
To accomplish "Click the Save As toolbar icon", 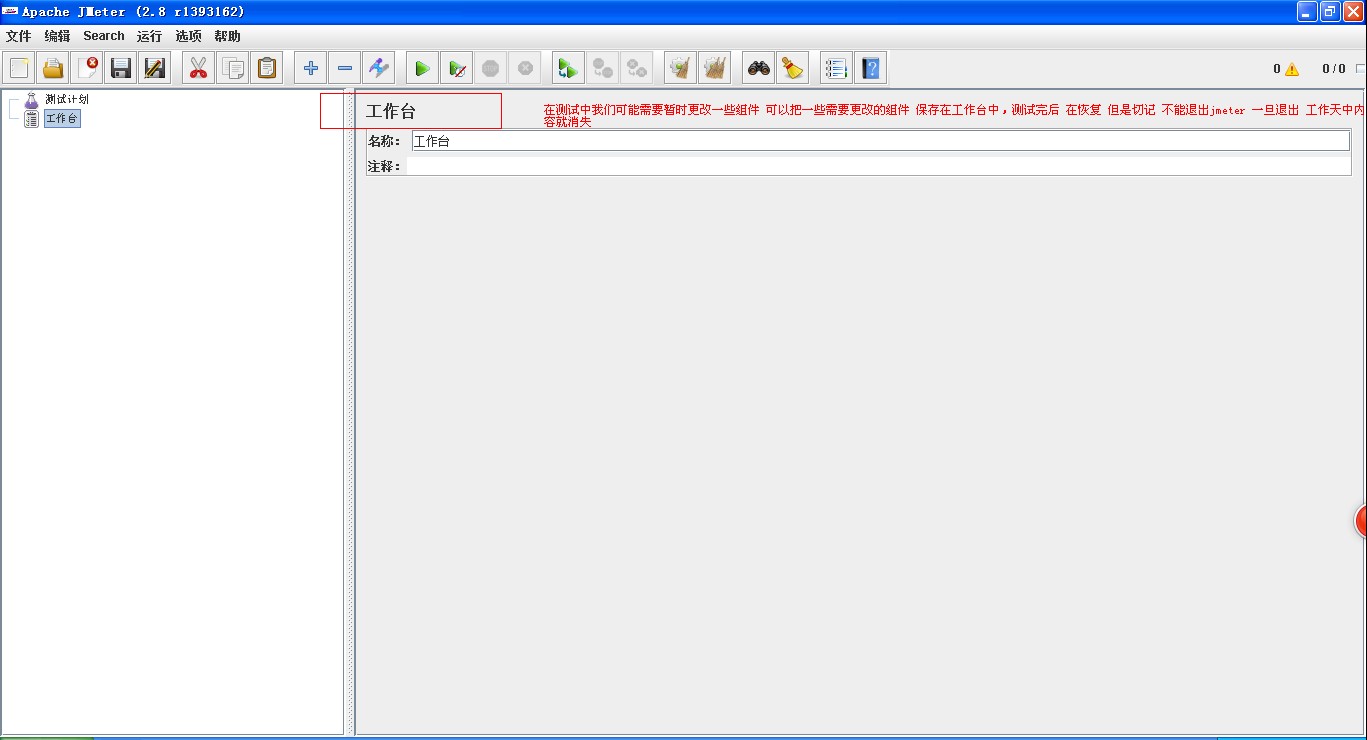I will [x=155, y=68].
